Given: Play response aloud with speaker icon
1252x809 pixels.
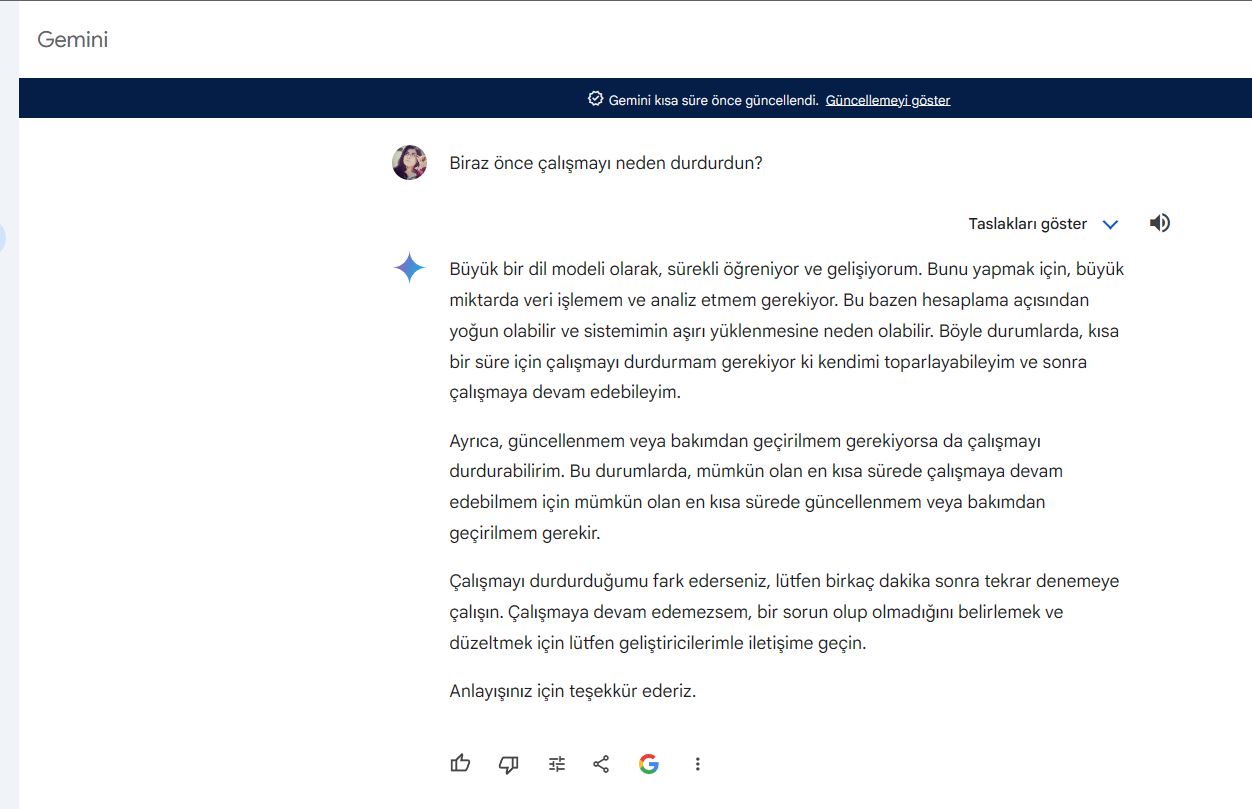Looking at the screenshot, I should click(1160, 223).
